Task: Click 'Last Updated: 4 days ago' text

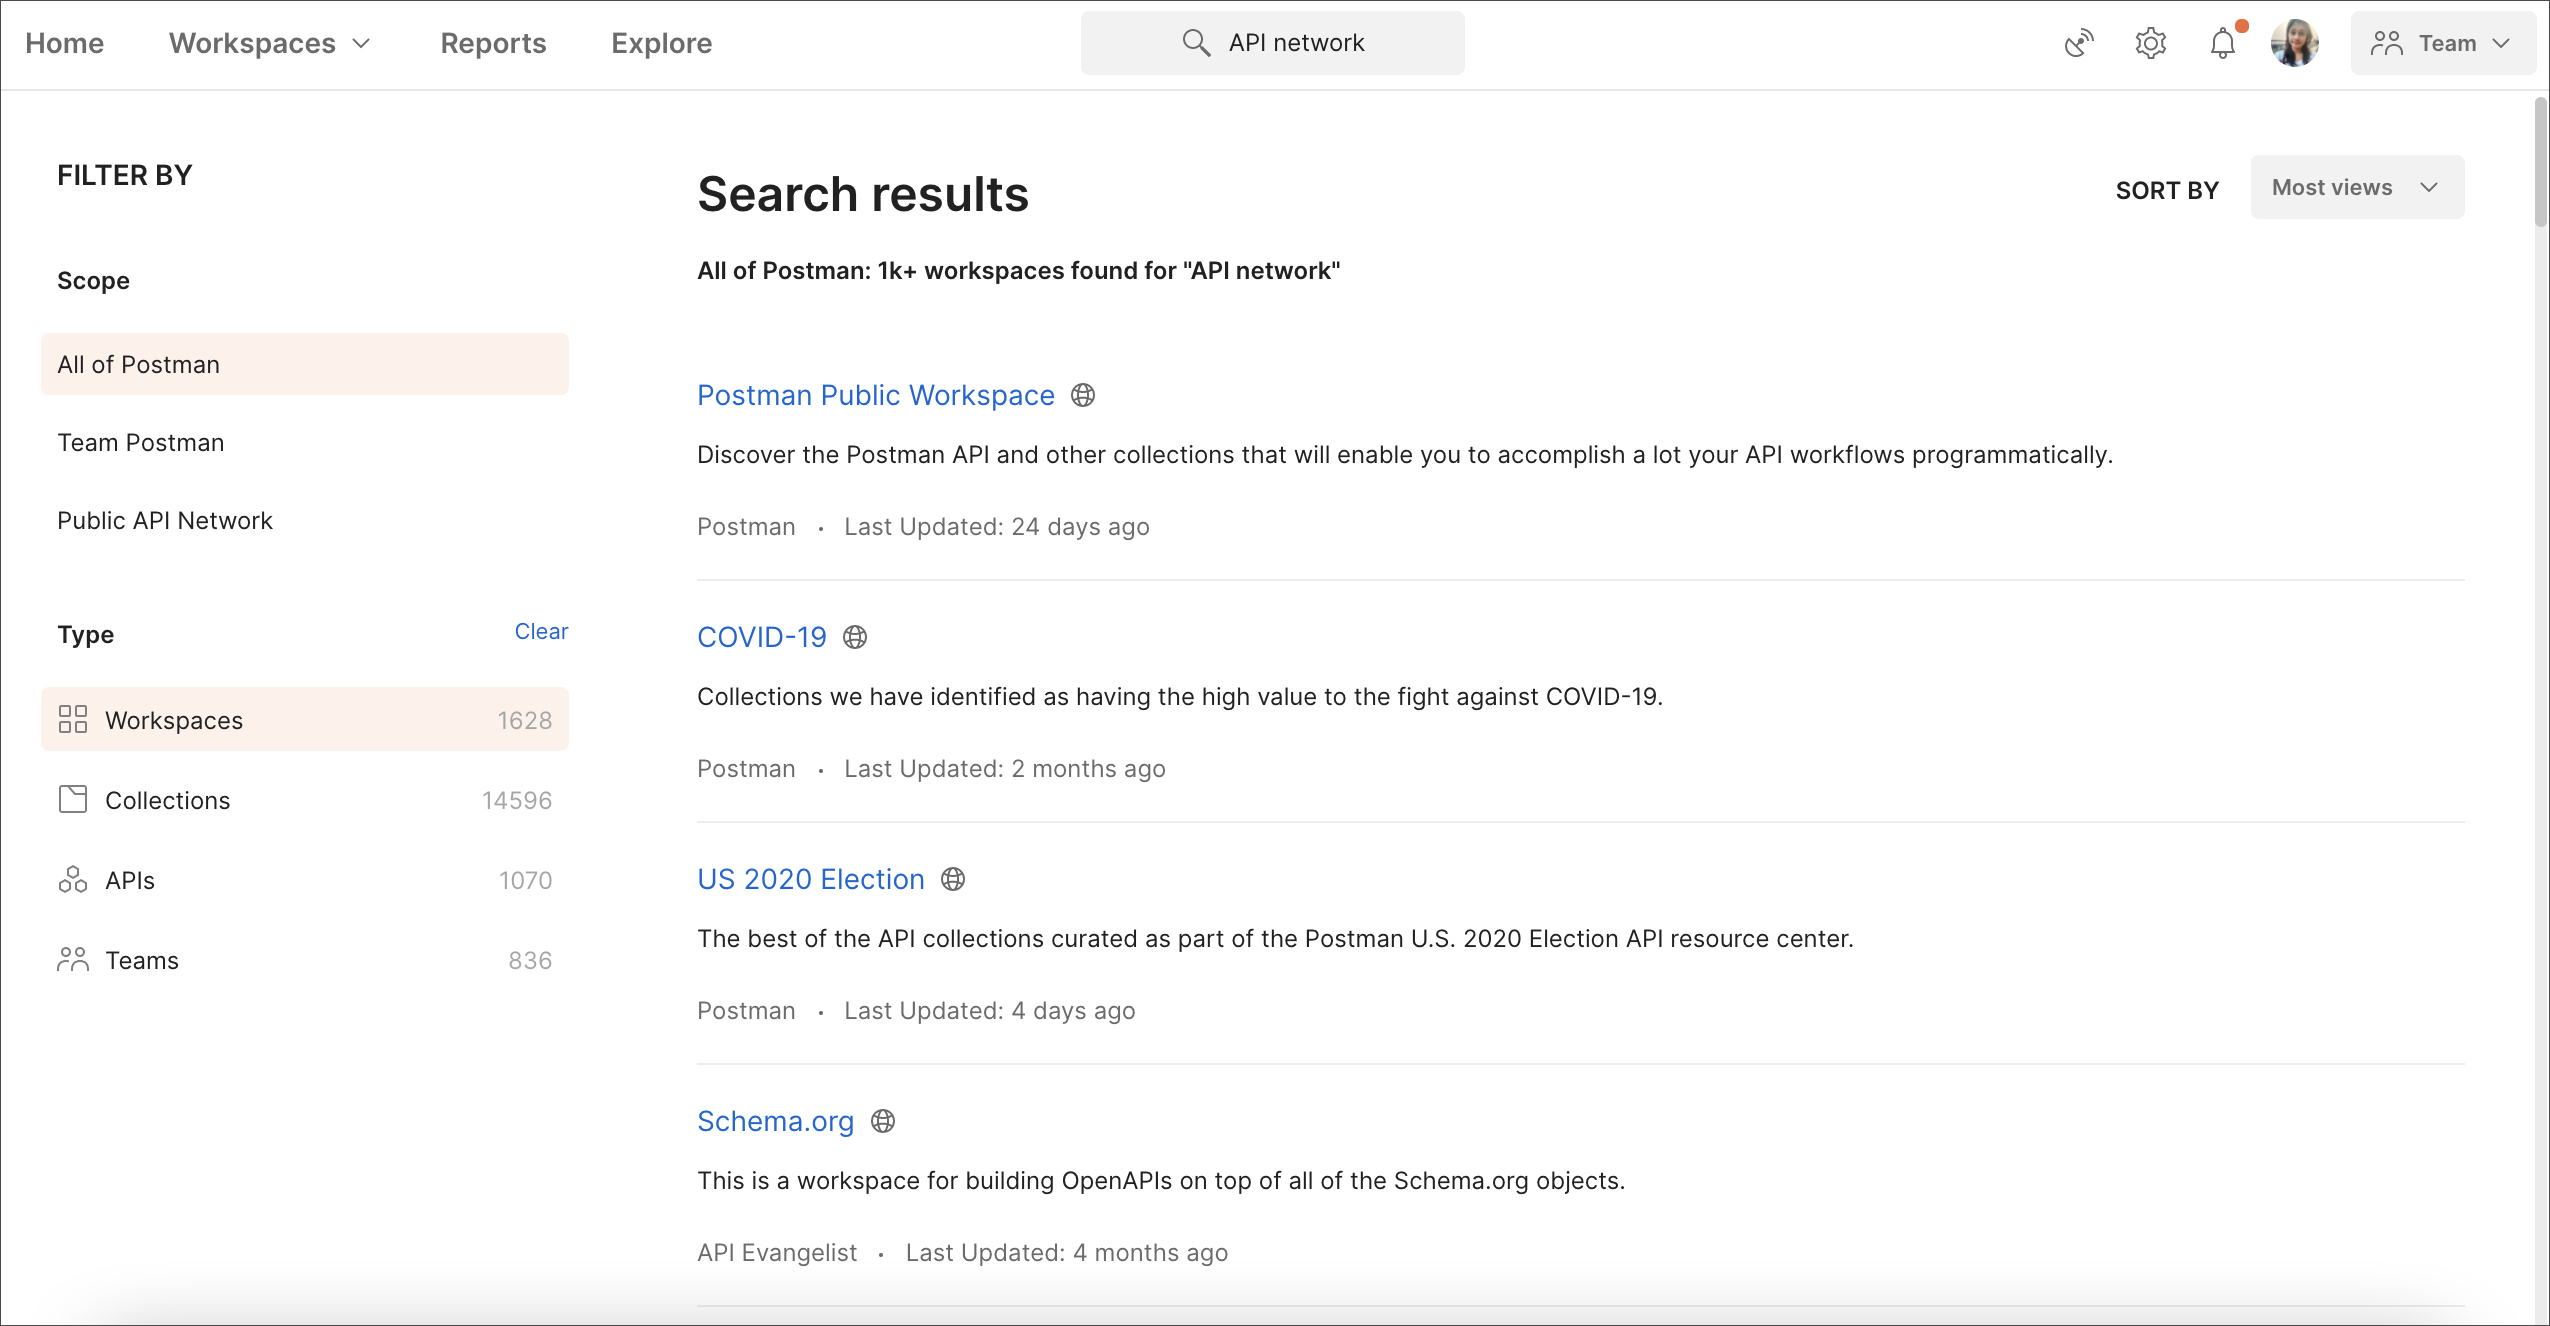Action: [990, 1011]
